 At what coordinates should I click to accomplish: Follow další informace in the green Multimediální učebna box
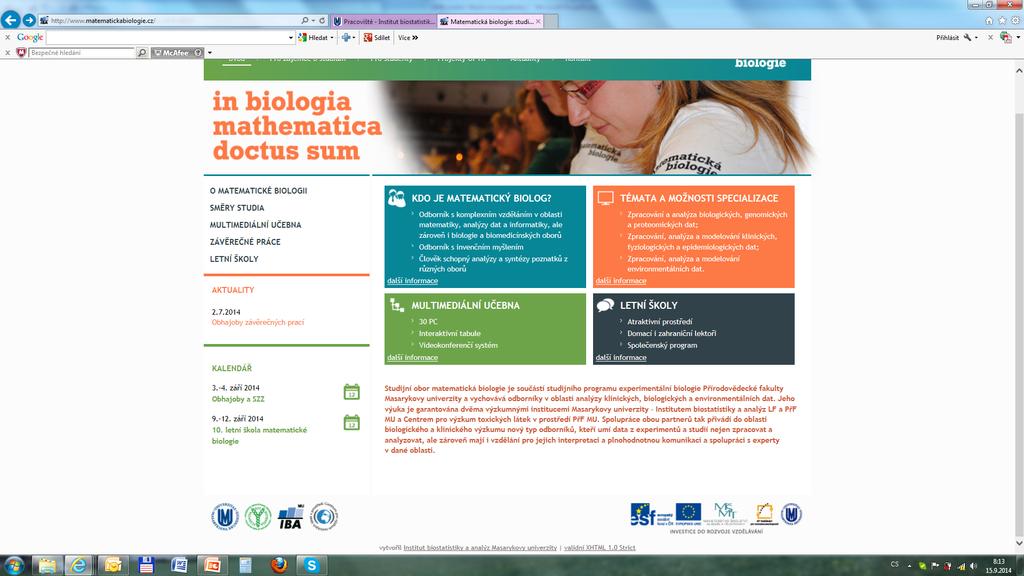coord(412,358)
